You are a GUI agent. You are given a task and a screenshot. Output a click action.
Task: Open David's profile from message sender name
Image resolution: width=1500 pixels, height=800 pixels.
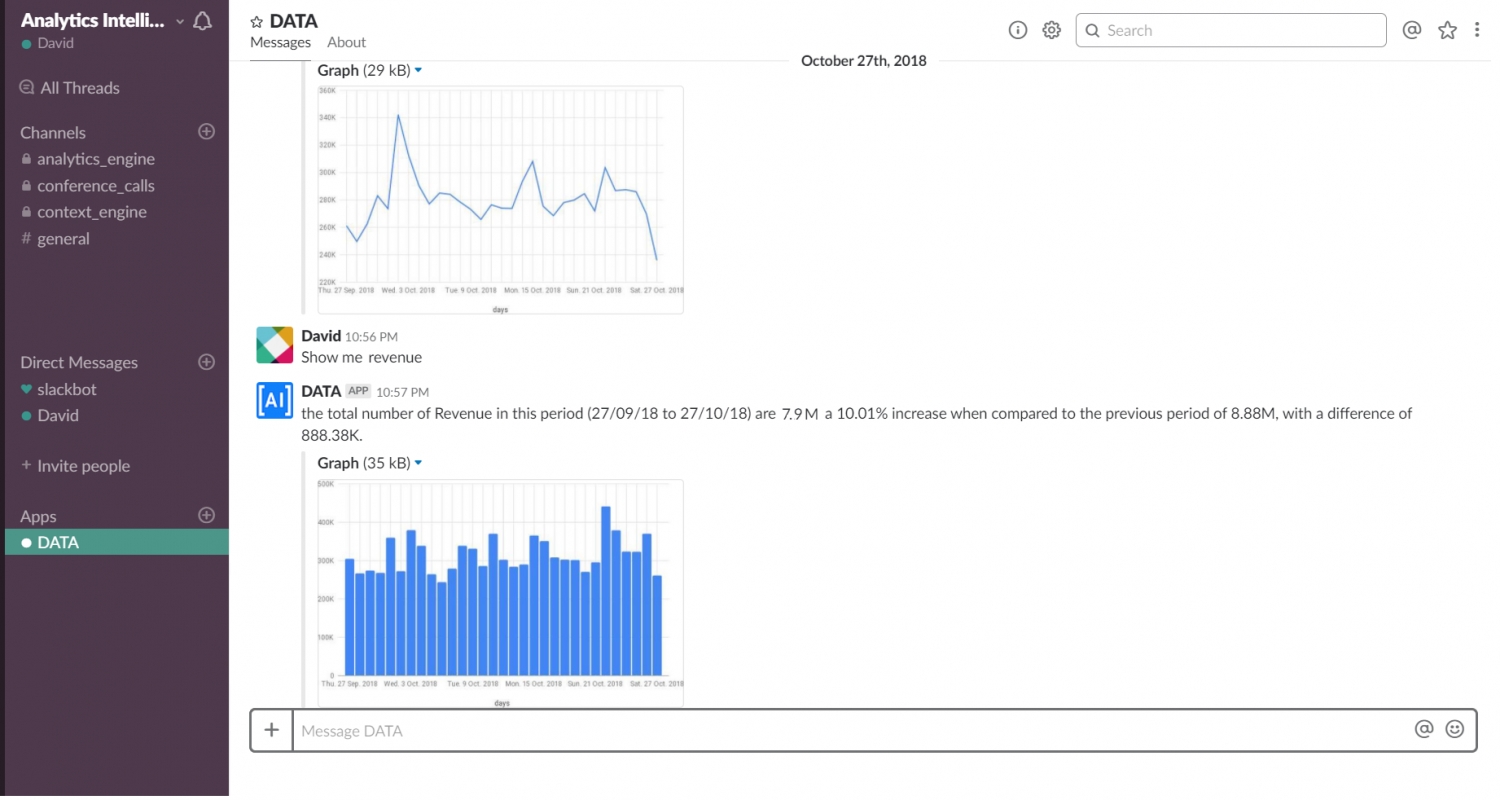(321, 336)
